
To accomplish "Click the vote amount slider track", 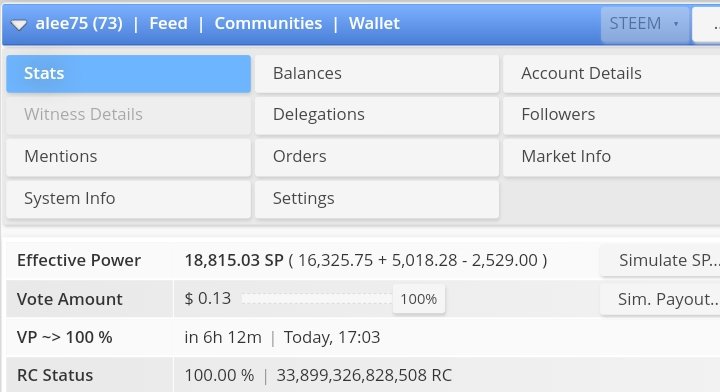I will click(317, 299).
